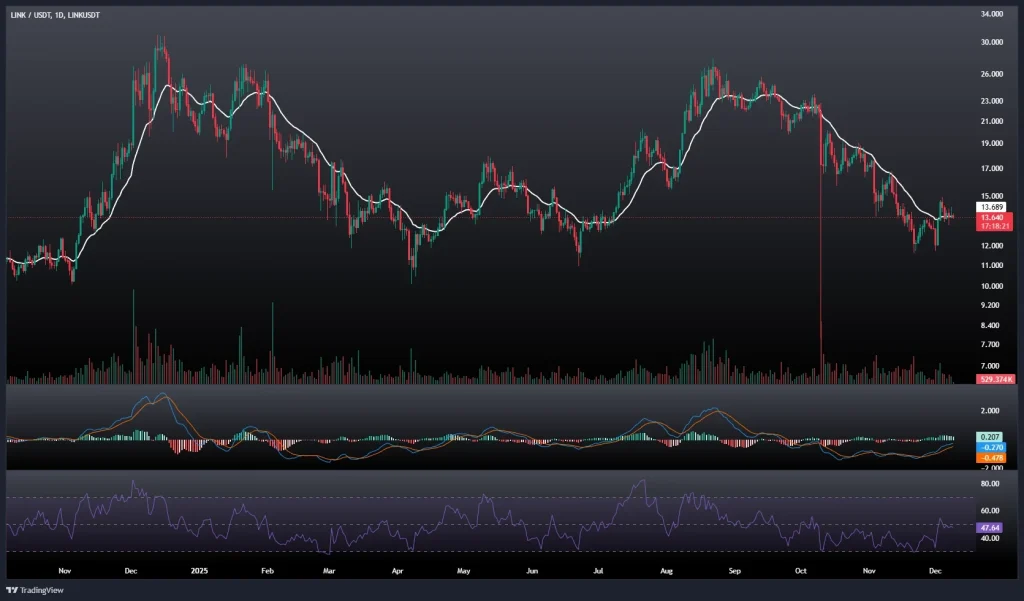Click the TradingView logo icon
Viewport: 1024px width, 601px height.
pos(13,590)
